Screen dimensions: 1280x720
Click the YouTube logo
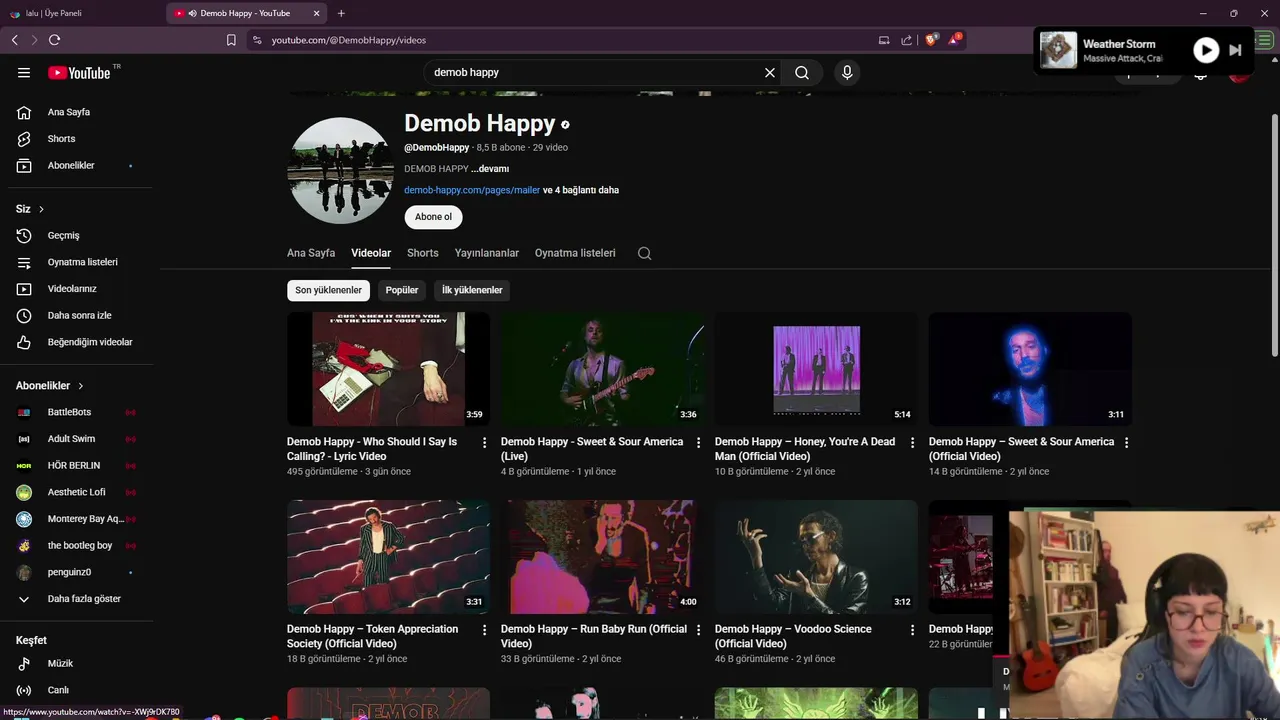click(79, 72)
